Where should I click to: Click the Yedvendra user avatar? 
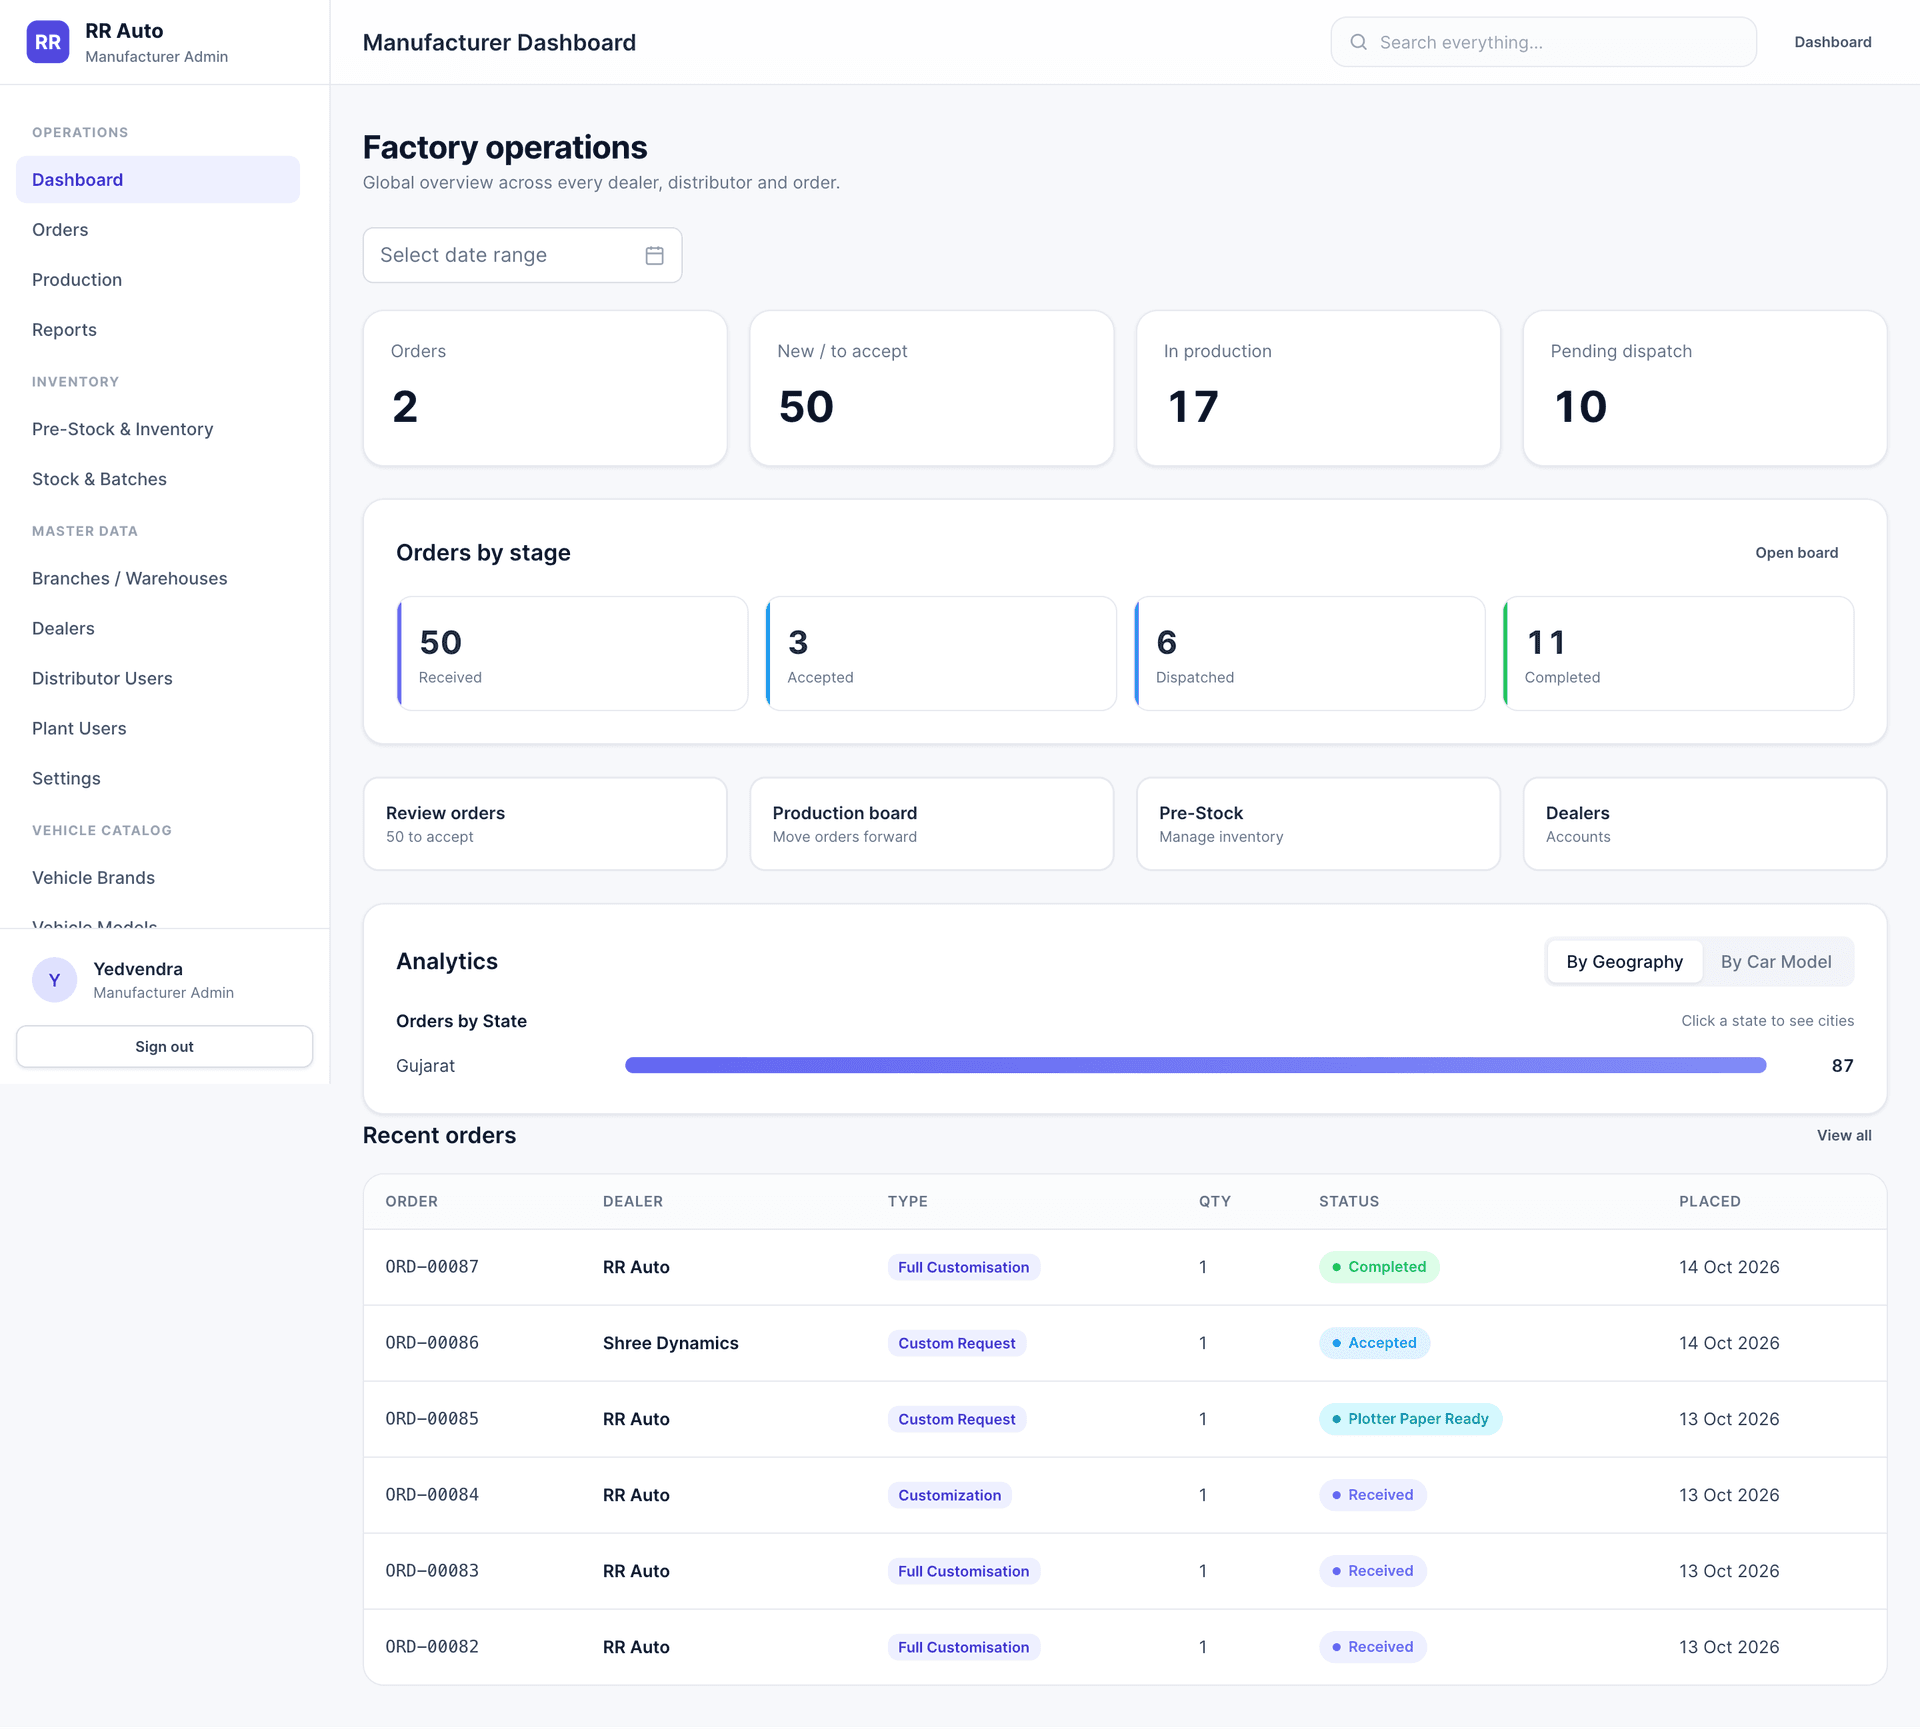(54, 980)
